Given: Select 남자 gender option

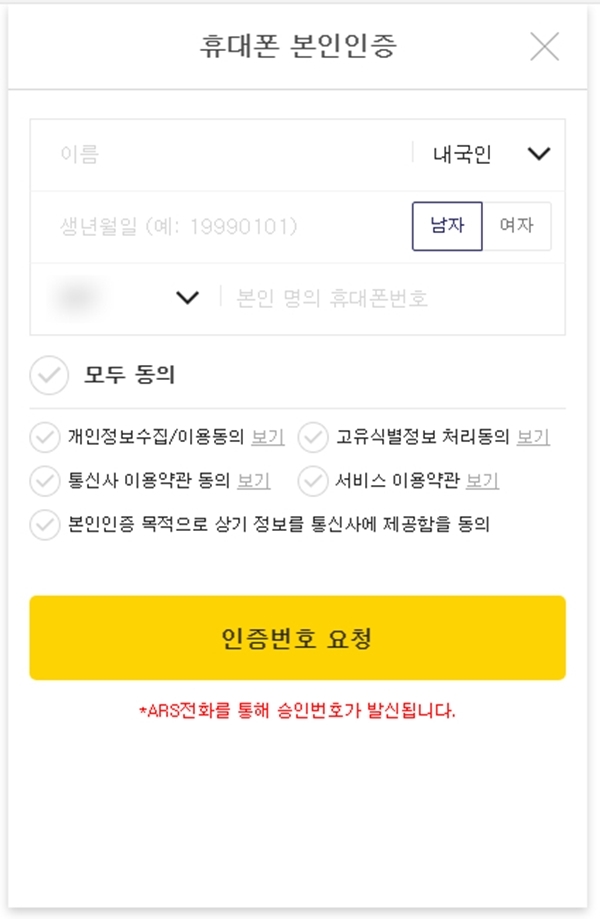Looking at the screenshot, I should coord(447,226).
